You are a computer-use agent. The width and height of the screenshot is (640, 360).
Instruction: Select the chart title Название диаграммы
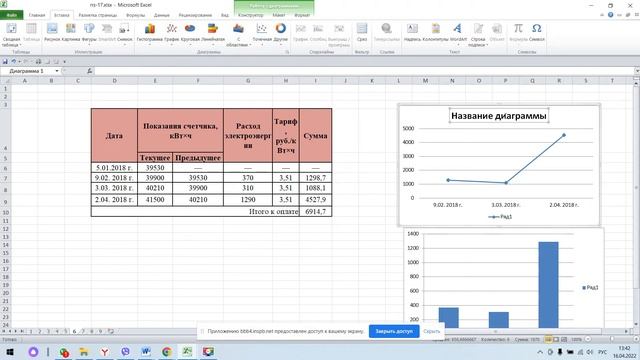498,116
